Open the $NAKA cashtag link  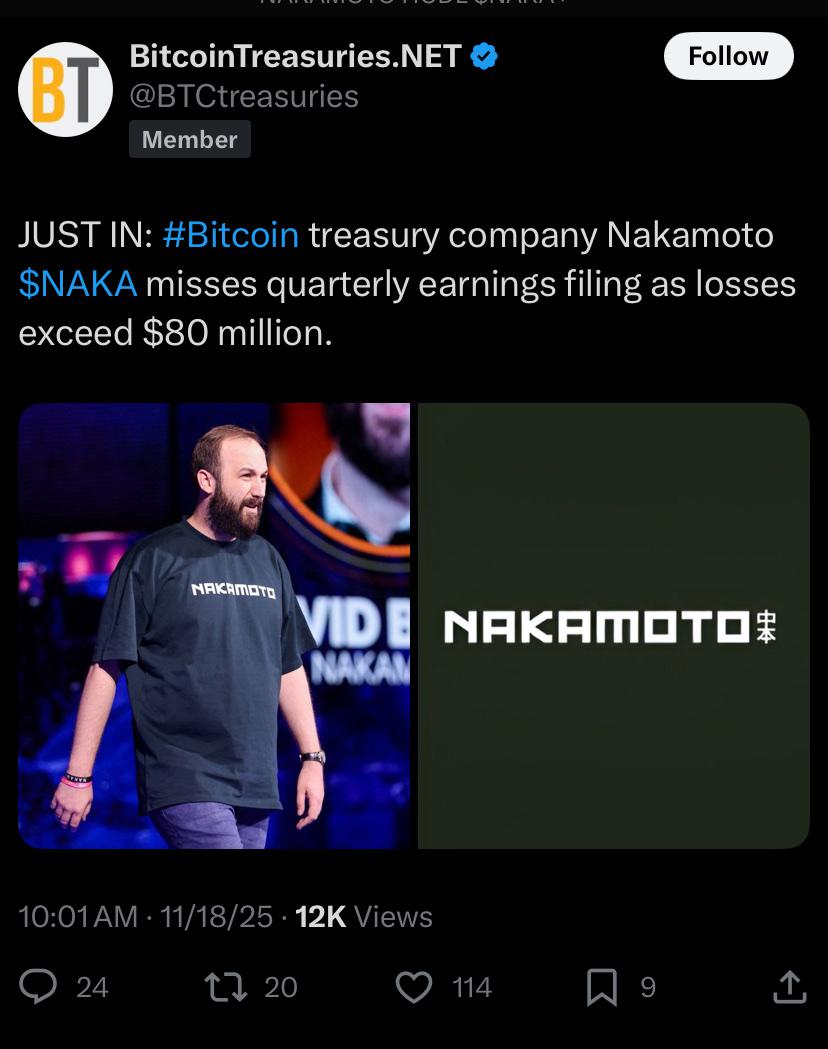[77, 284]
